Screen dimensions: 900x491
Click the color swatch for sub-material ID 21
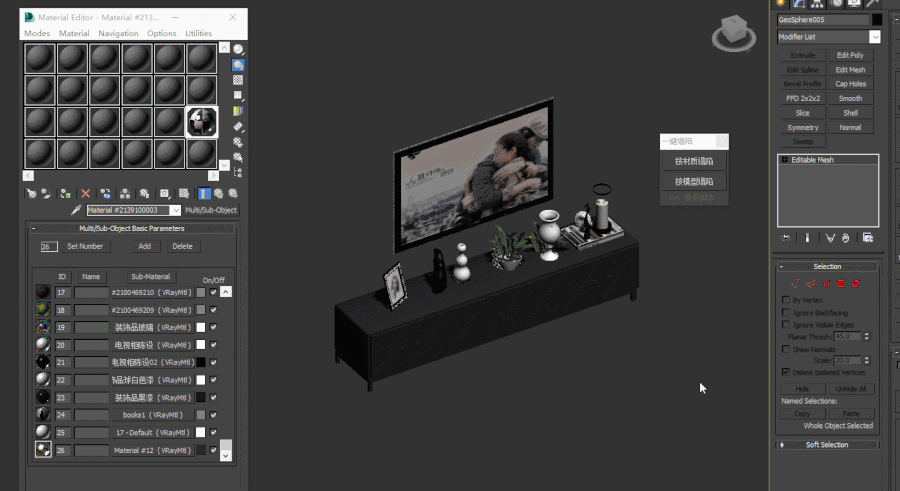(x=201, y=362)
